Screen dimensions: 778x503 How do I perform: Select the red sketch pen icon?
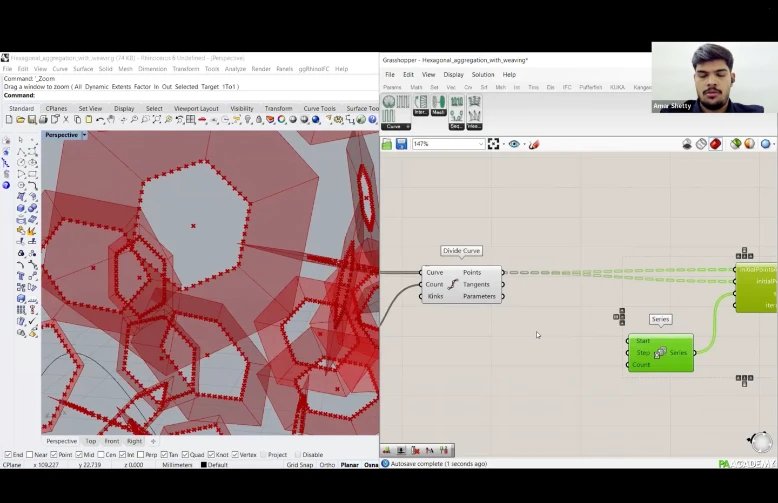tap(534, 144)
